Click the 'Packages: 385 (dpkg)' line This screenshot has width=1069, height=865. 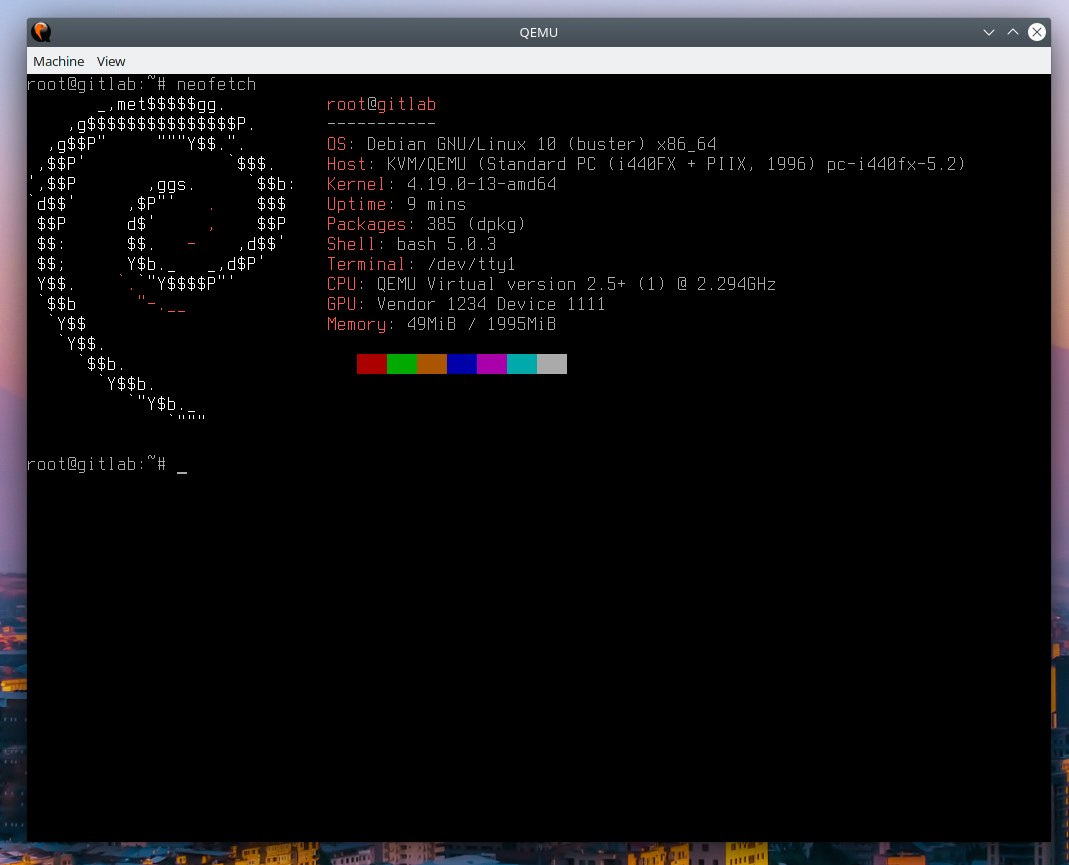(x=426, y=224)
